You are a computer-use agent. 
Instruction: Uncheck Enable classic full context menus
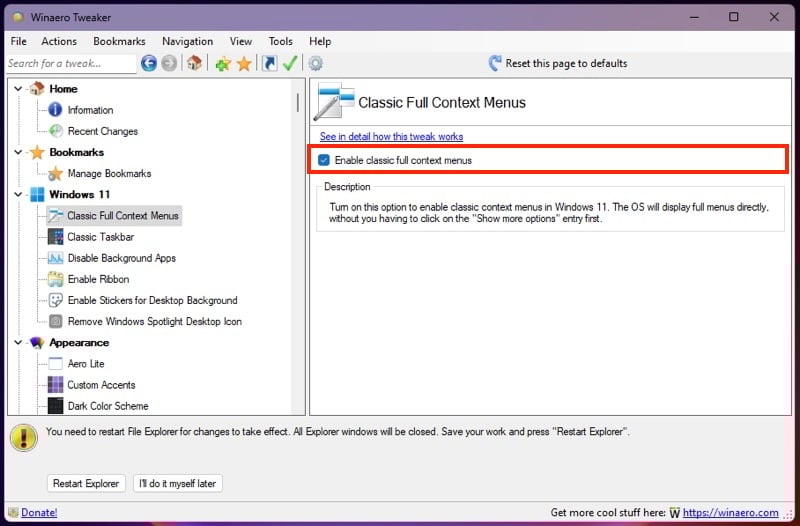tap(323, 160)
